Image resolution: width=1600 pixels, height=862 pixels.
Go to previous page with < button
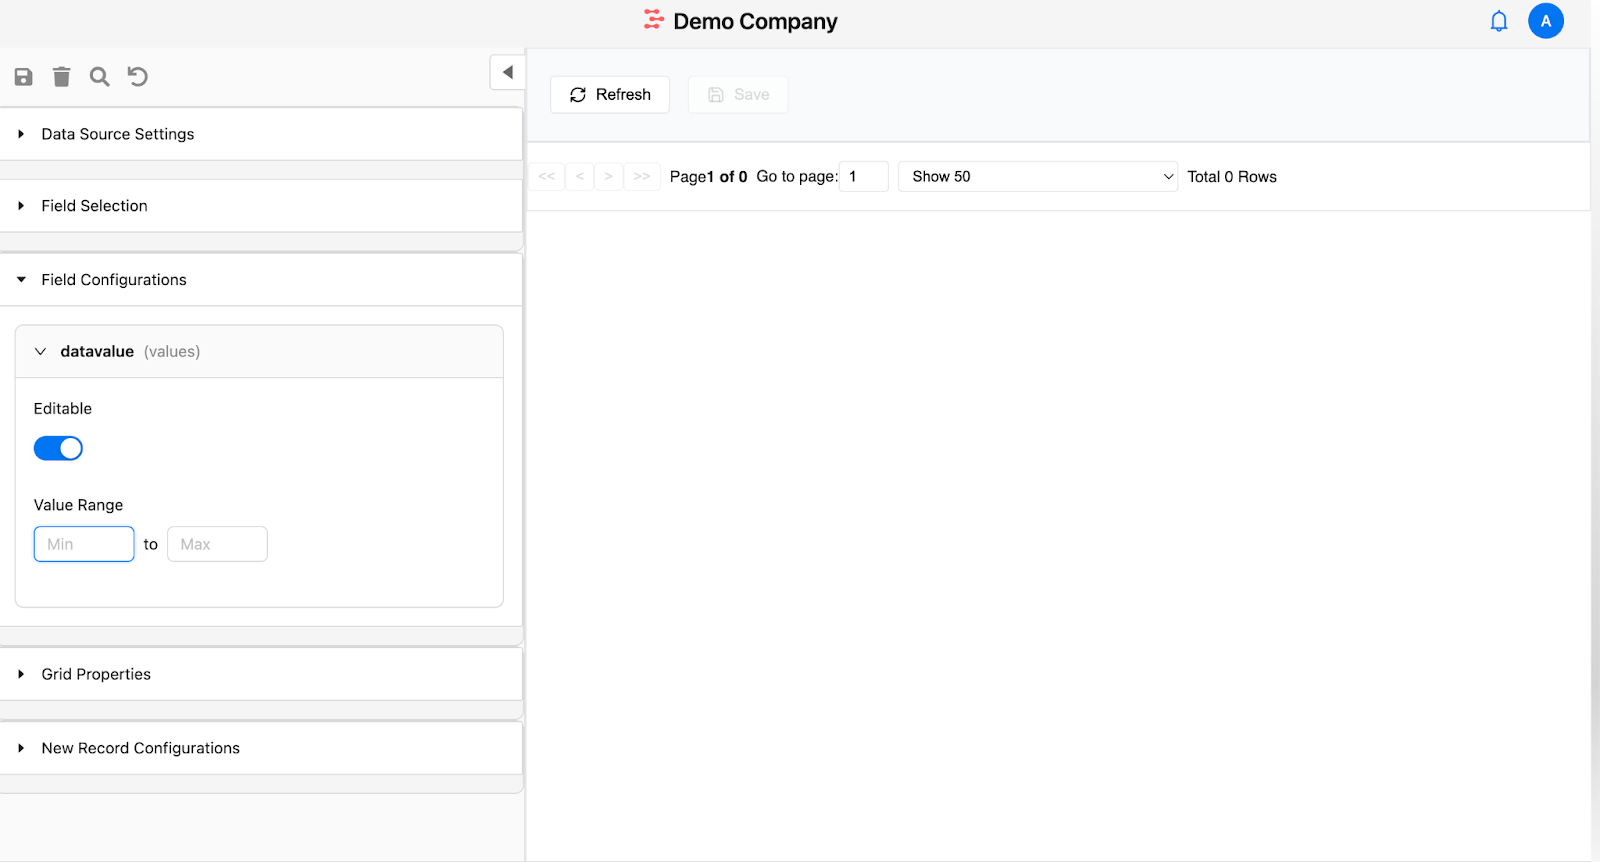click(x=579, y=176)
